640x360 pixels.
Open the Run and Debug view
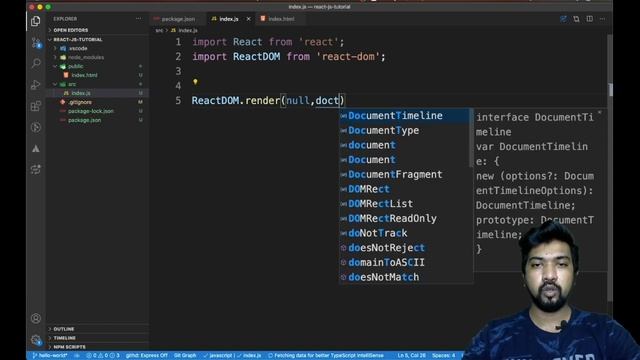36,84
